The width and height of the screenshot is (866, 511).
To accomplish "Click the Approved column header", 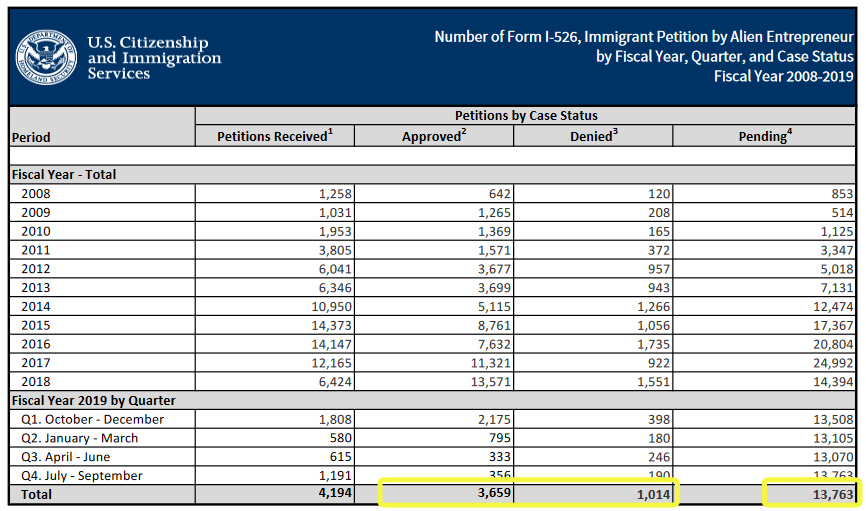I will [434, 136].
